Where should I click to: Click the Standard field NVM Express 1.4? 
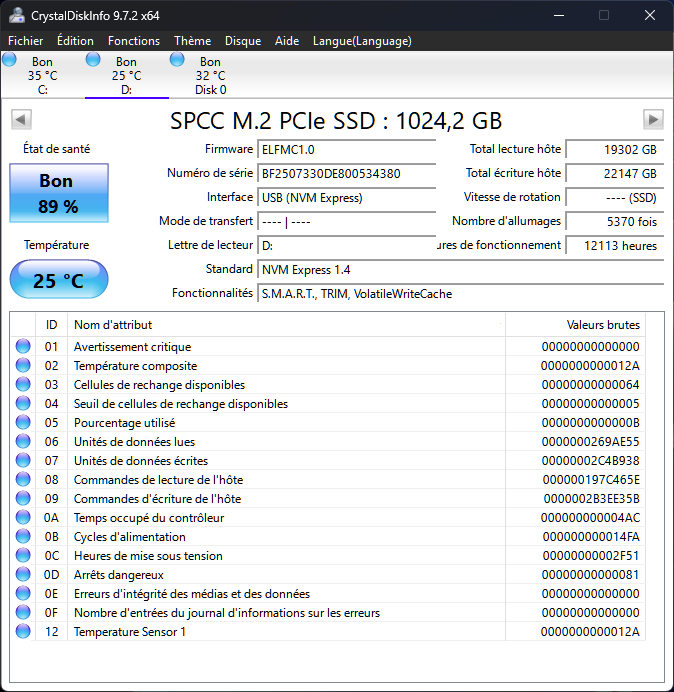click(460, 270)
